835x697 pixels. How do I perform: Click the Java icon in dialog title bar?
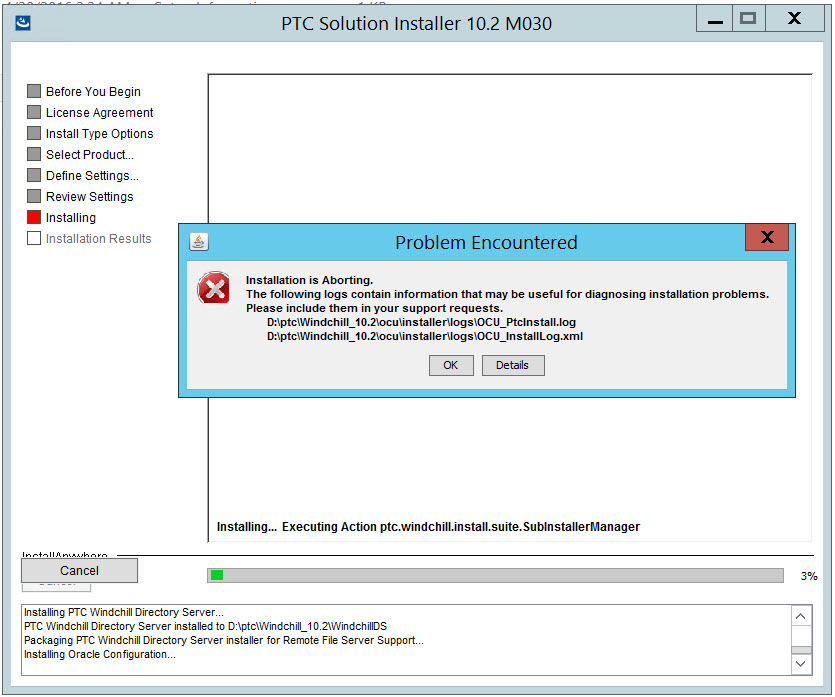pos(199,242)
